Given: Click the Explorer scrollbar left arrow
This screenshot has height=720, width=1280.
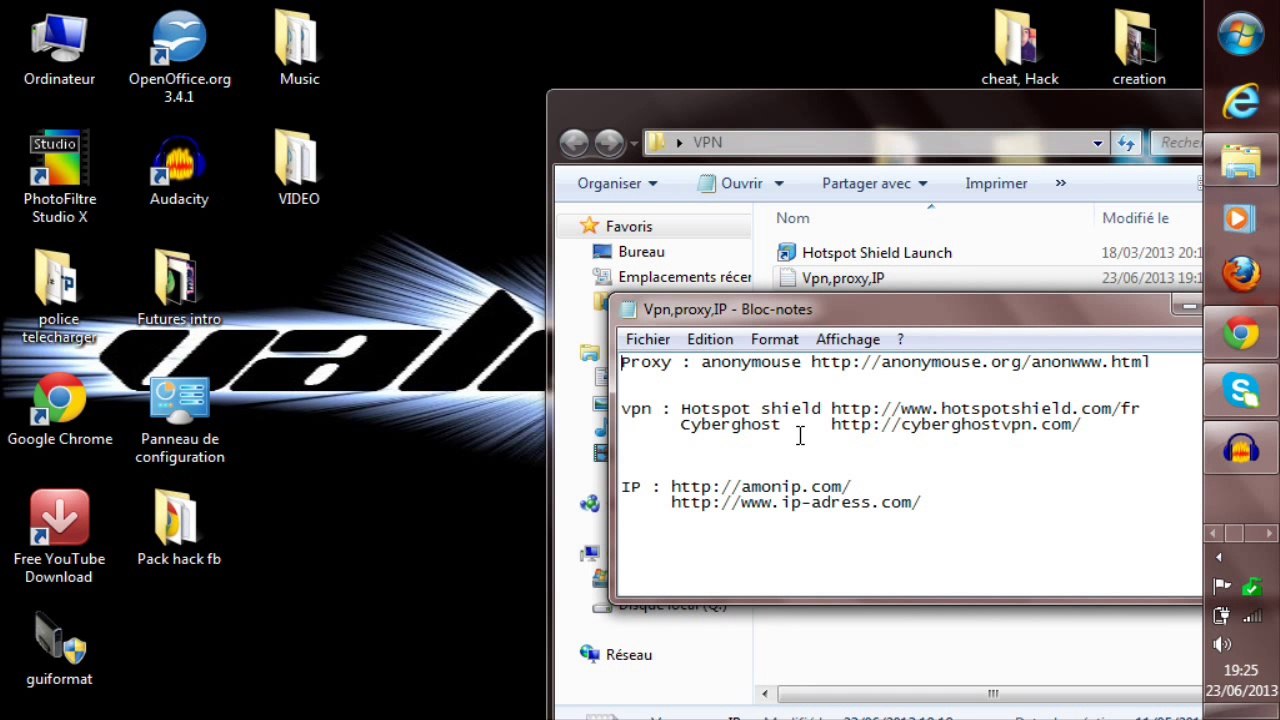Looking at the screenshot, I should (x=765, y=694).
